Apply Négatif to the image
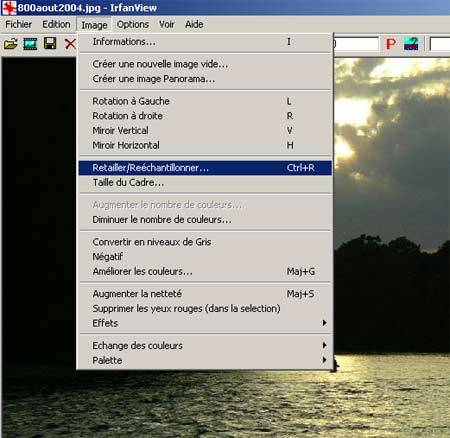 click(205, 257)
